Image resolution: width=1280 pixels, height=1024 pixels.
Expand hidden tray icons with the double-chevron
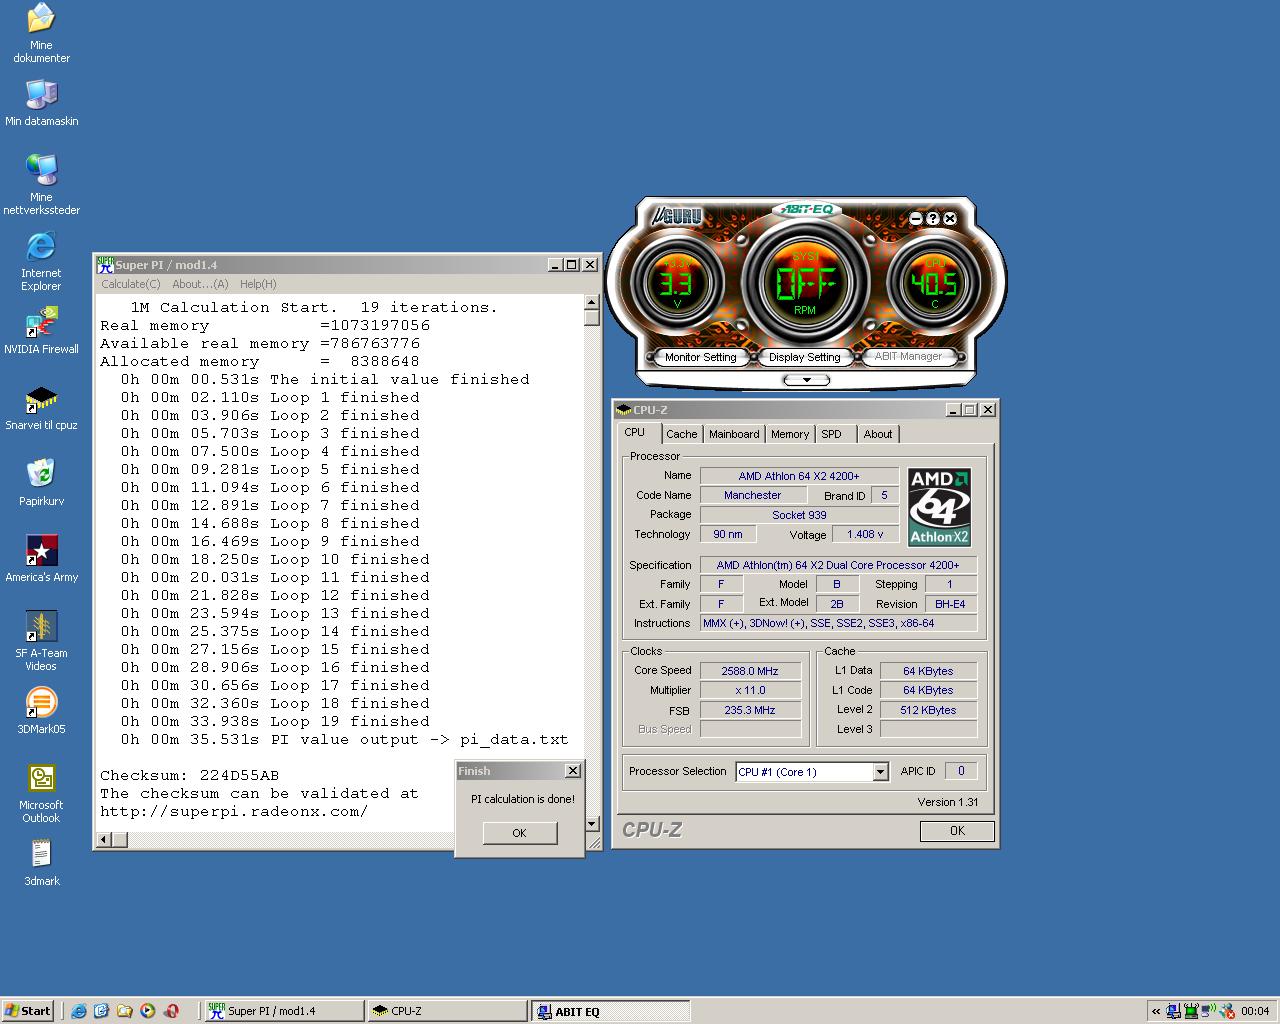click(1156, 1011)
